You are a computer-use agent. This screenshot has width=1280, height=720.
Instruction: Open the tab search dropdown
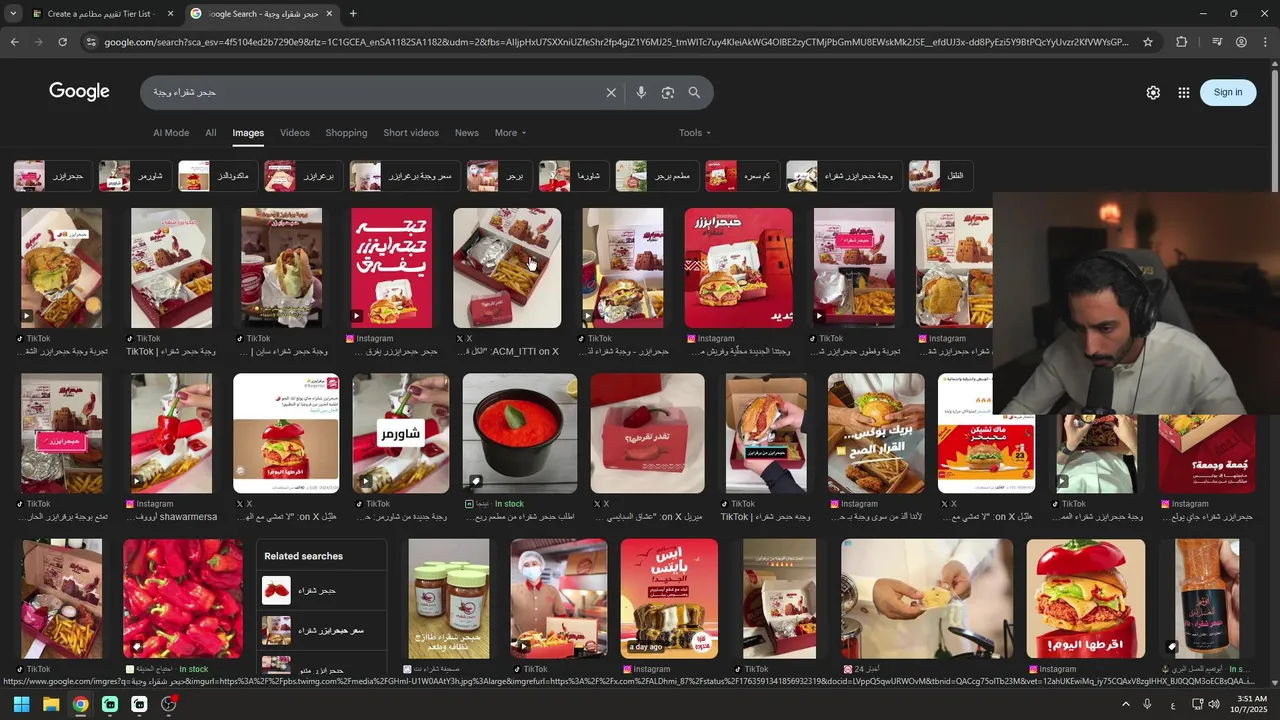(13, 14)
